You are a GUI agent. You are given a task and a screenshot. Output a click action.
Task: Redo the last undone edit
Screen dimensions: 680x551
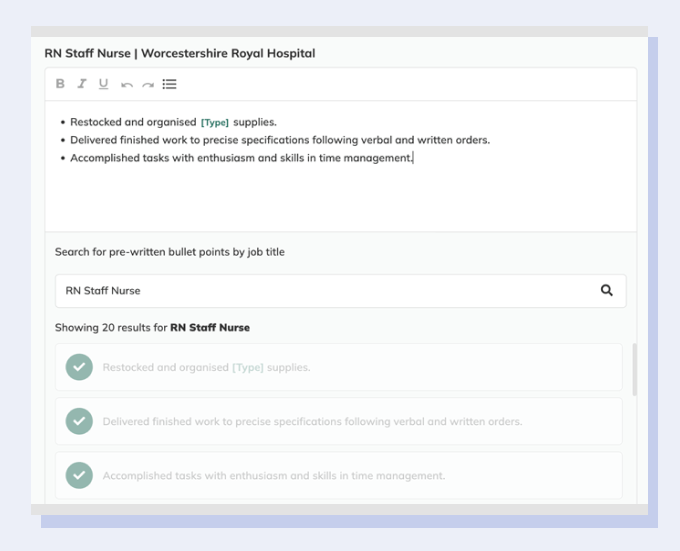(148, 85)
